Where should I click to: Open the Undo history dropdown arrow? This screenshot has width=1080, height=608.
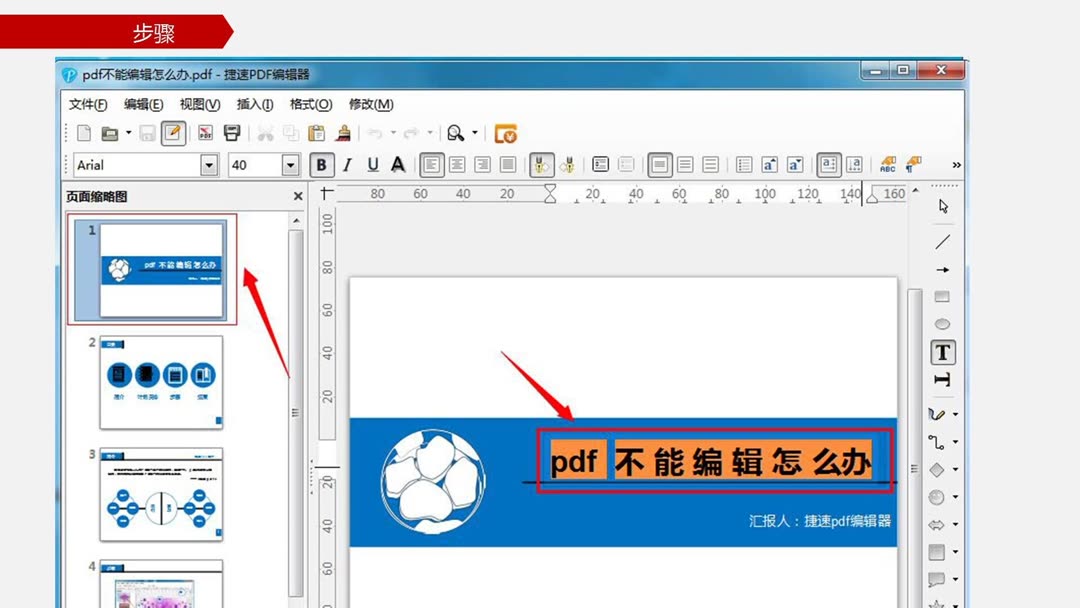tap(392, 132)
